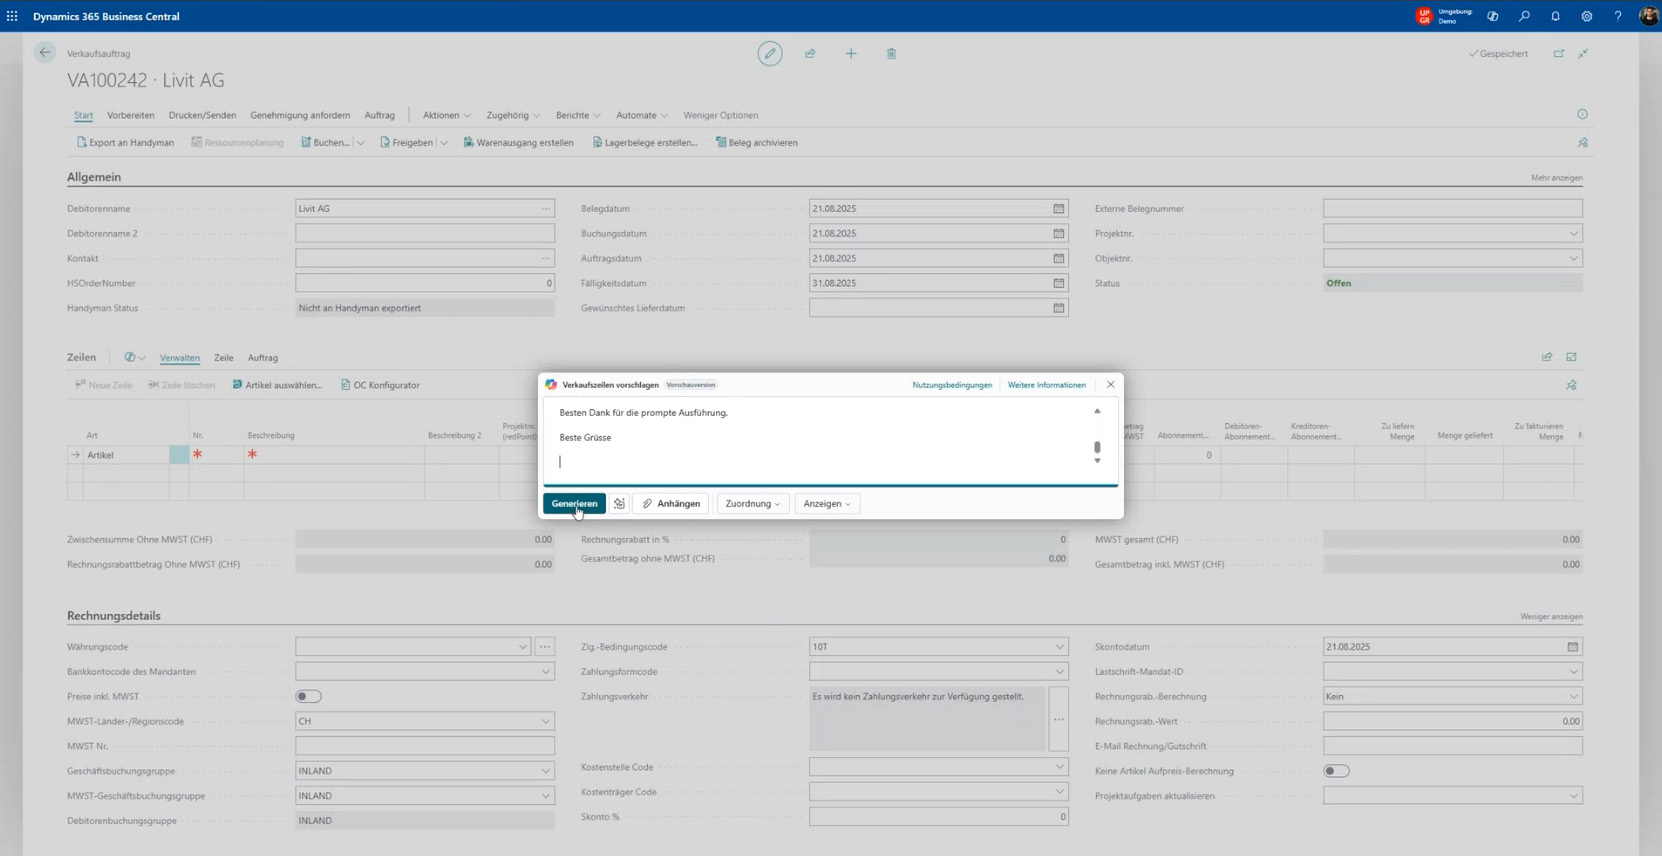Toggle Keine Artikel Aufpreis-Berechnung switch

[1336, 771]
